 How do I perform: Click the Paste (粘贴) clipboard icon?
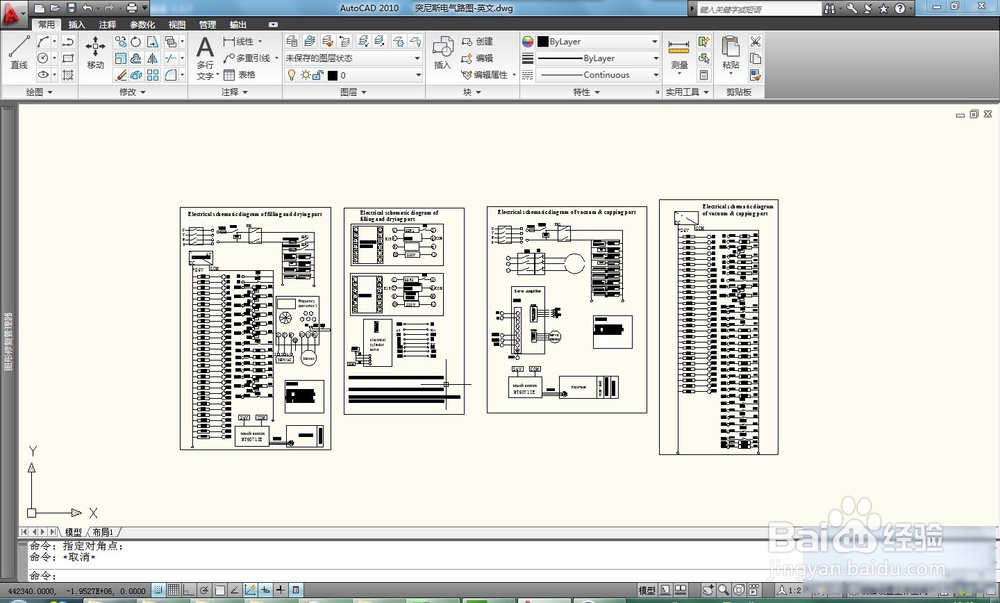click(731, 54)
